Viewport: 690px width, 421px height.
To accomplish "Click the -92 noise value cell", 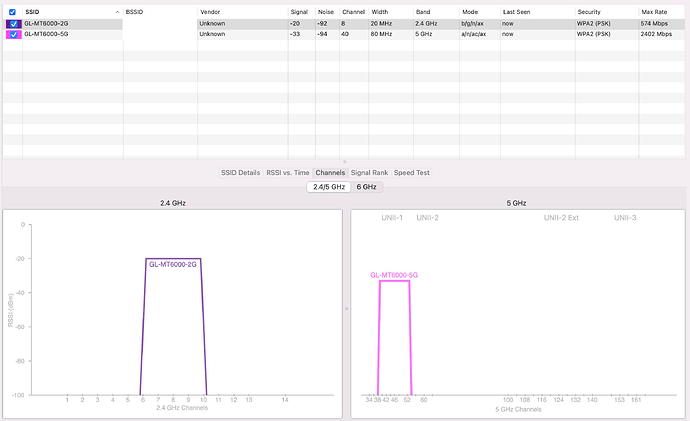I will point(322,24).
